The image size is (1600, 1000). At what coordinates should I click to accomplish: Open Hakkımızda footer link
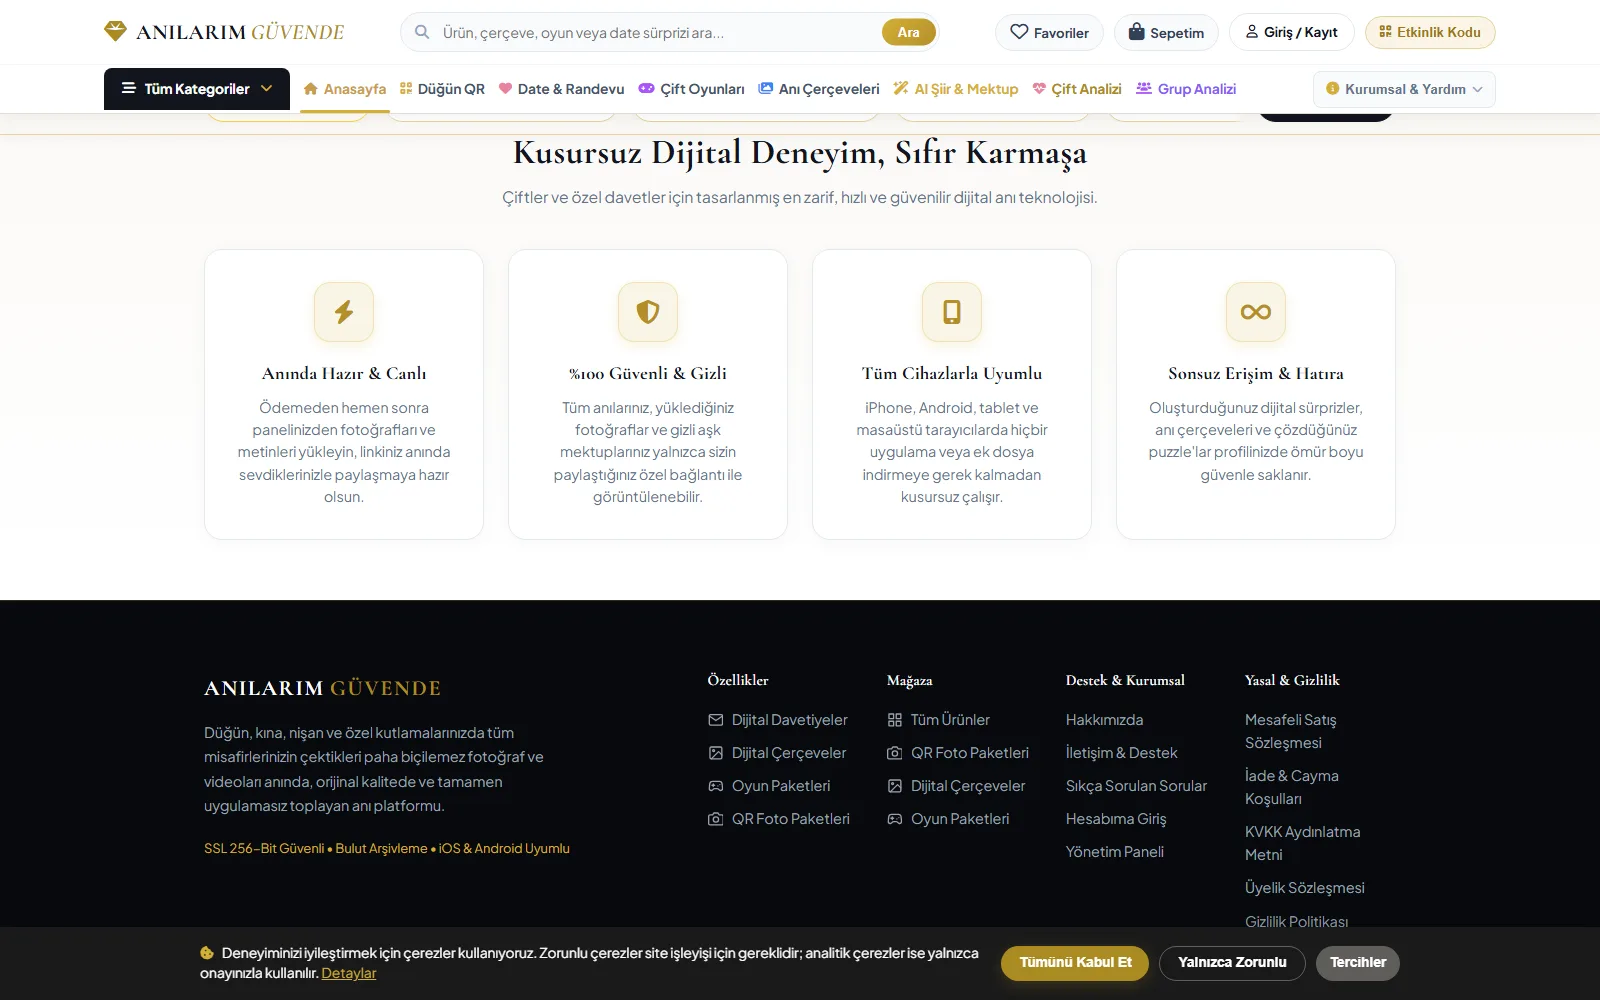[x=1104, y=720]
